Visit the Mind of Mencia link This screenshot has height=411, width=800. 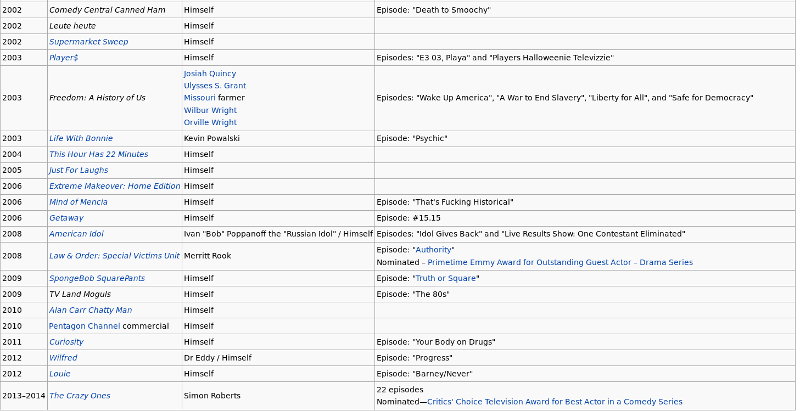click(78, 202)
